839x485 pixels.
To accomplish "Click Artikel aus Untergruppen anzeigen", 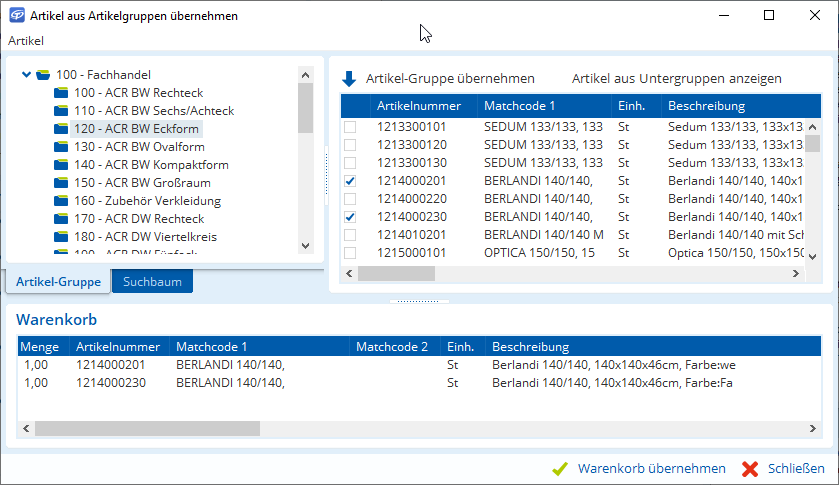I will click(676, 79).
